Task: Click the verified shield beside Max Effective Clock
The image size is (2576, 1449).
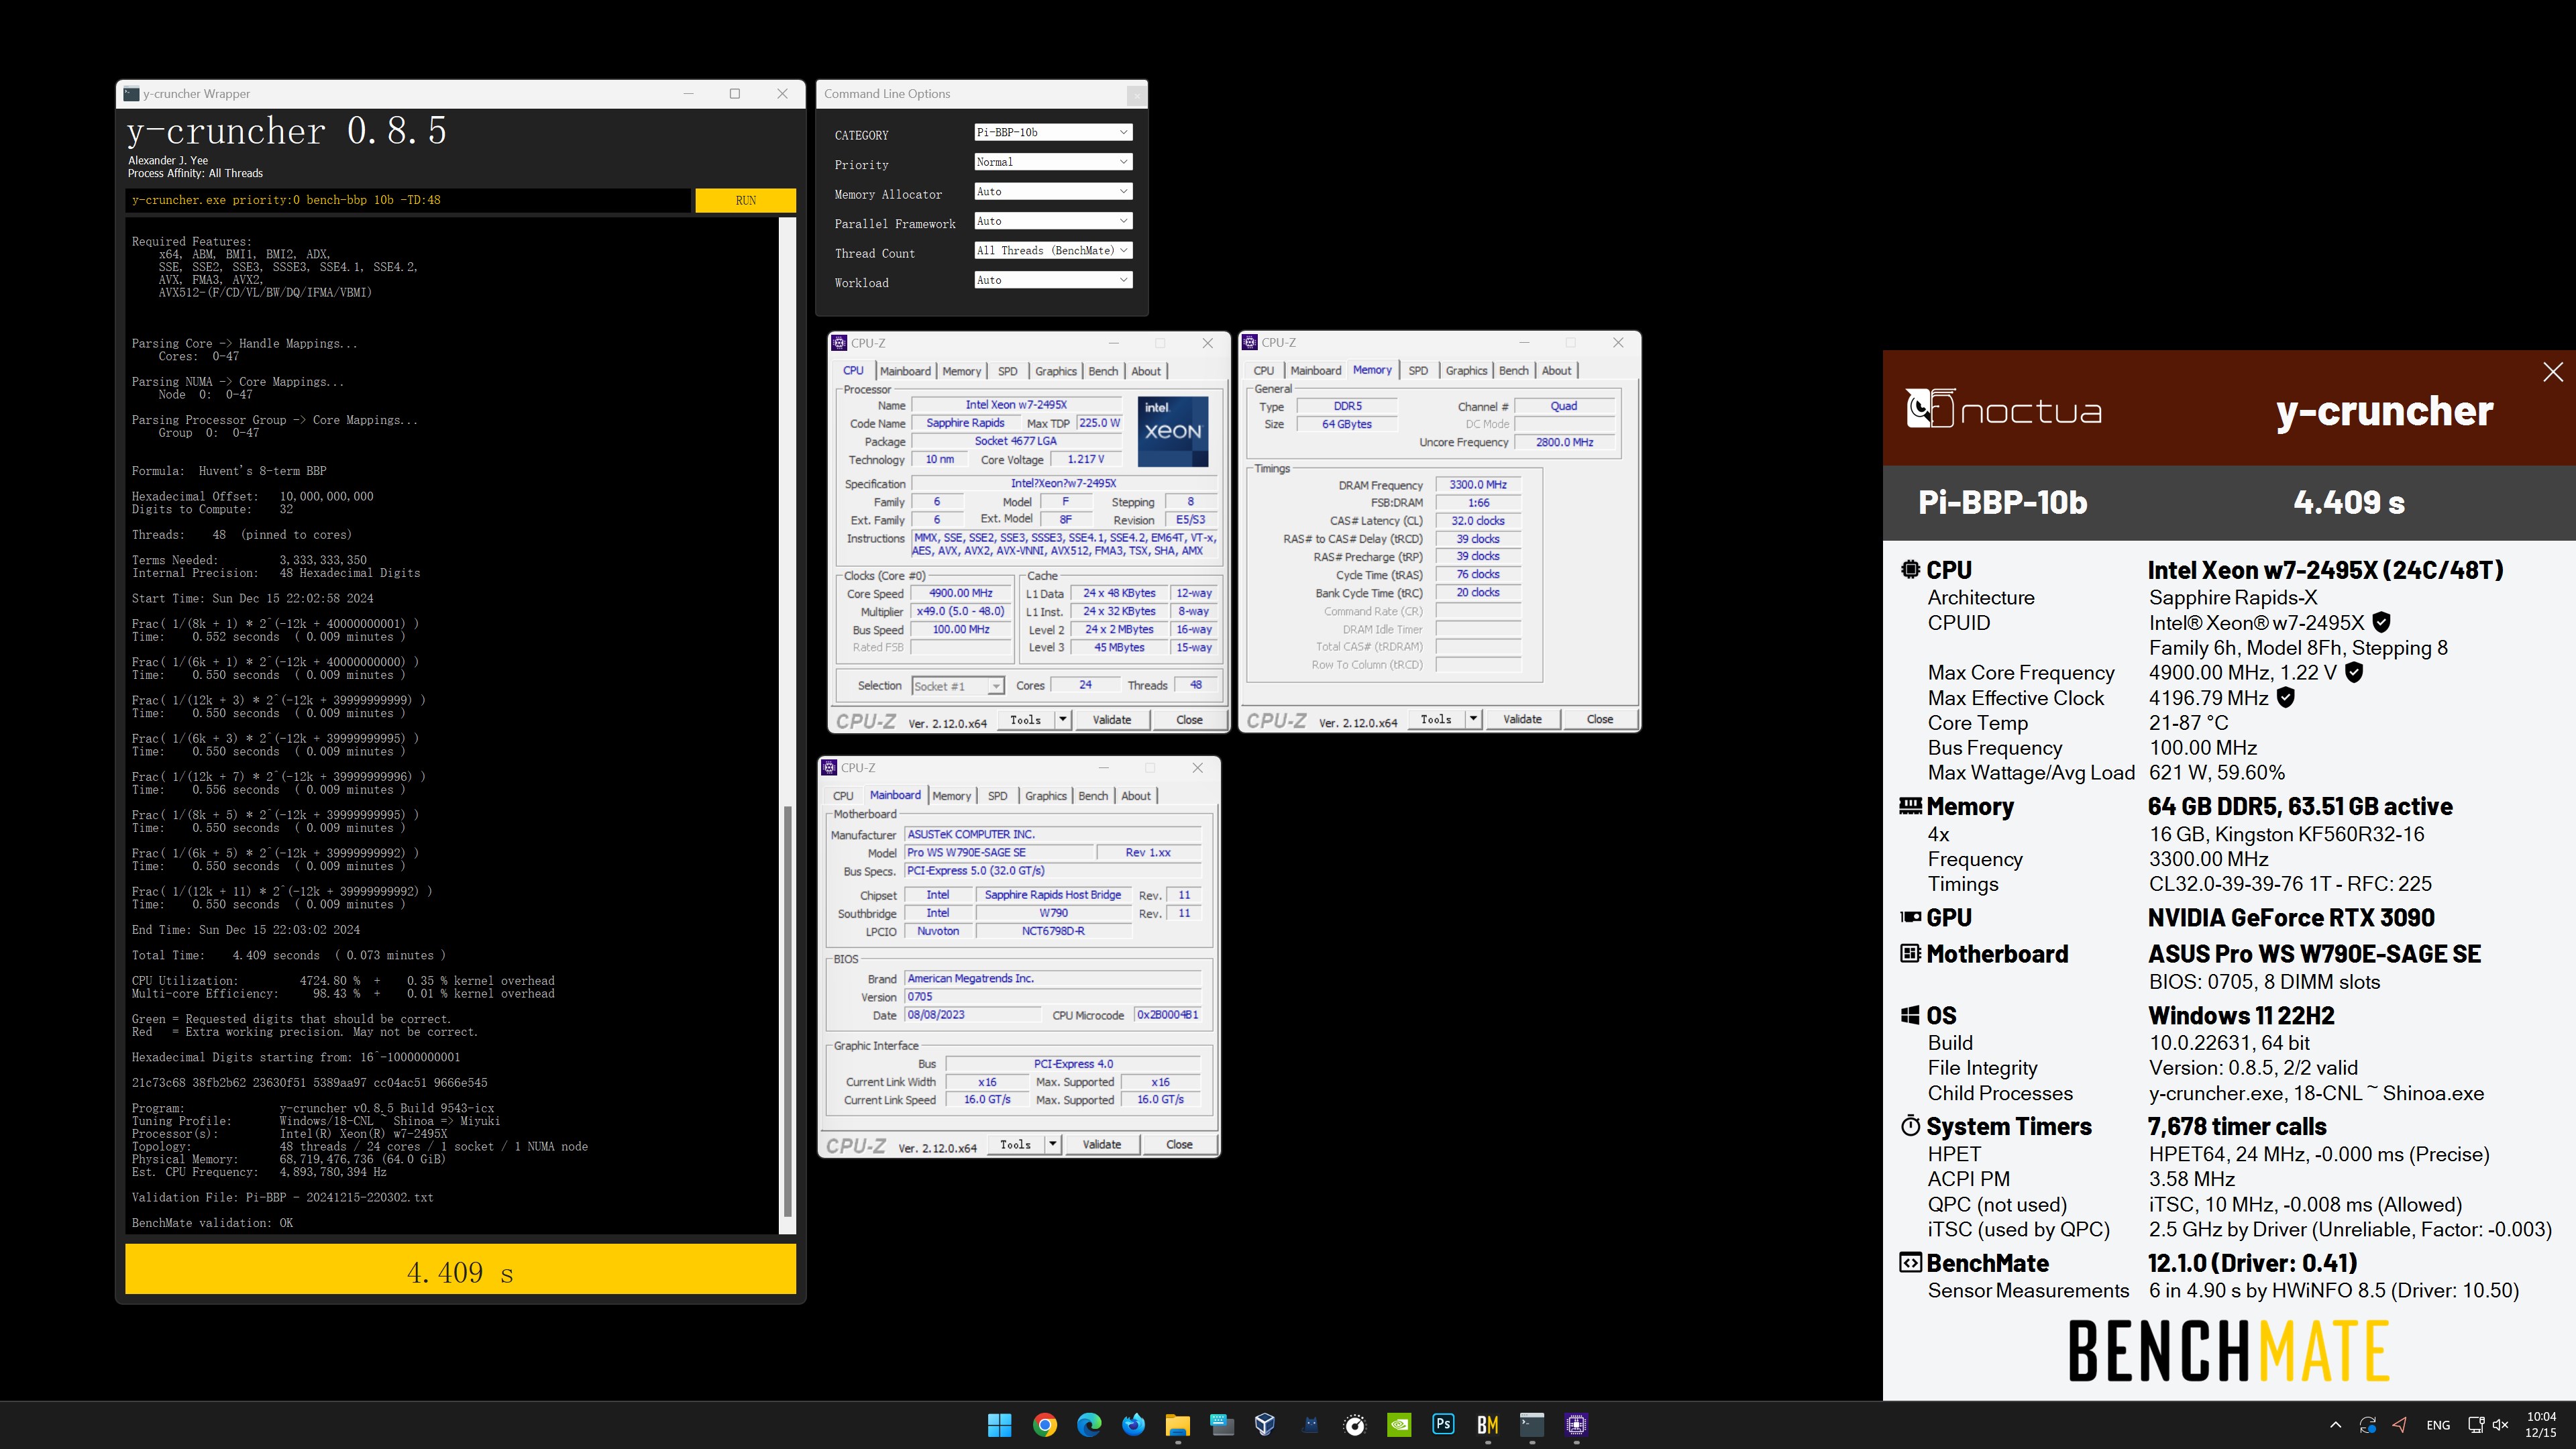Action: pyautogui.click(x=2285, y=697)
